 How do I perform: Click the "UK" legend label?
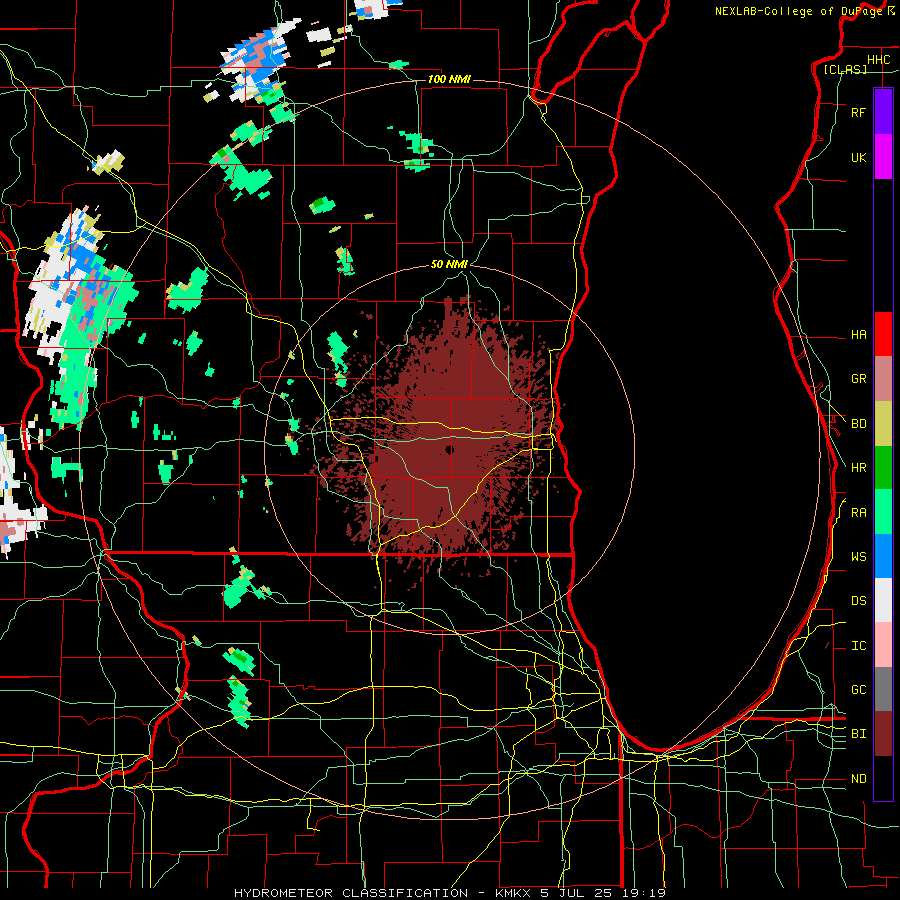coord(858,157)
